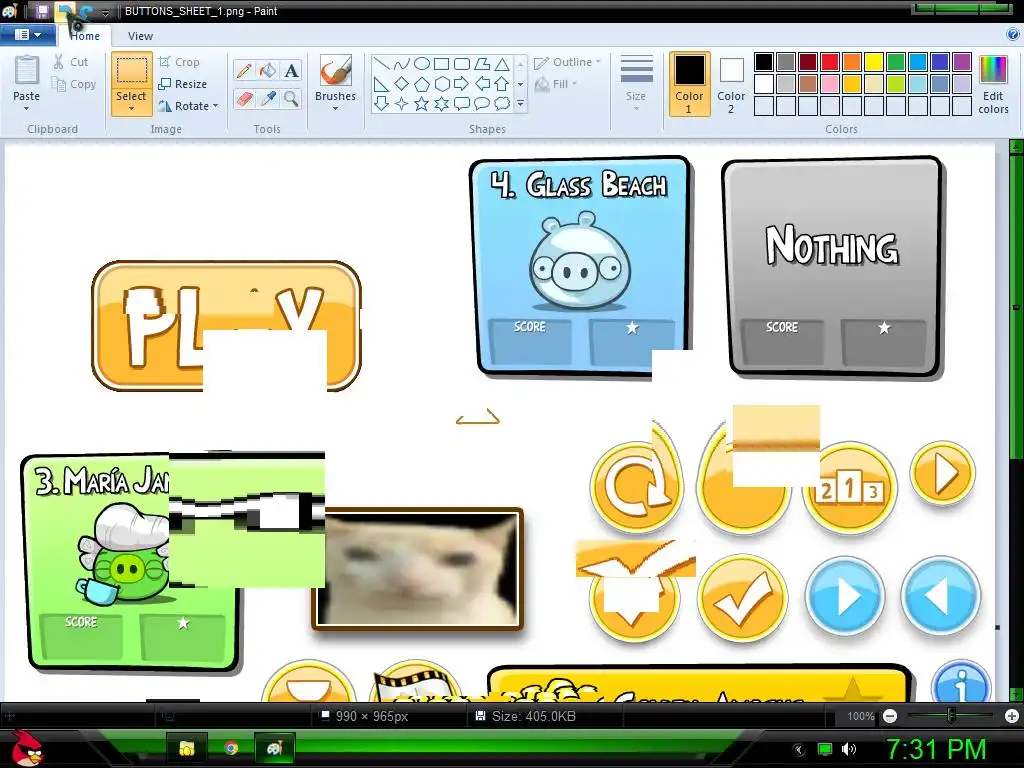Pick the pink color swatch

830,84
